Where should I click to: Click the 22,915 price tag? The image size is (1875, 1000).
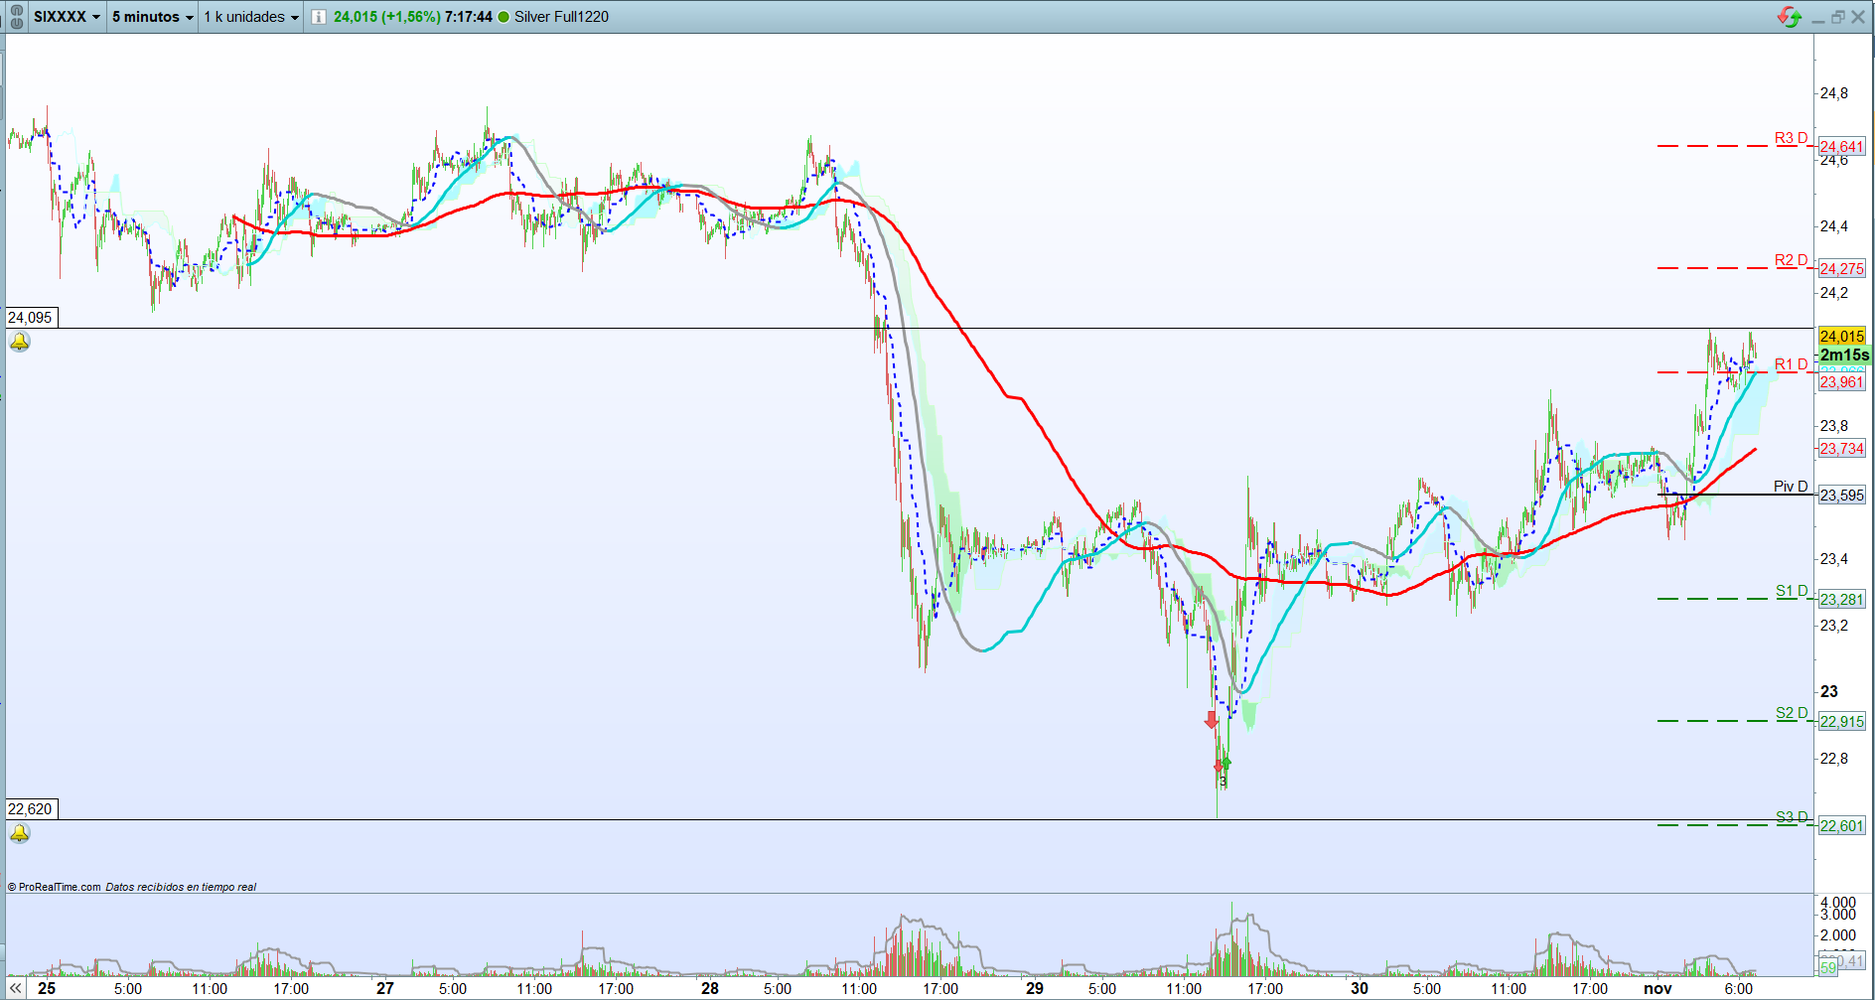[1842, 722]
